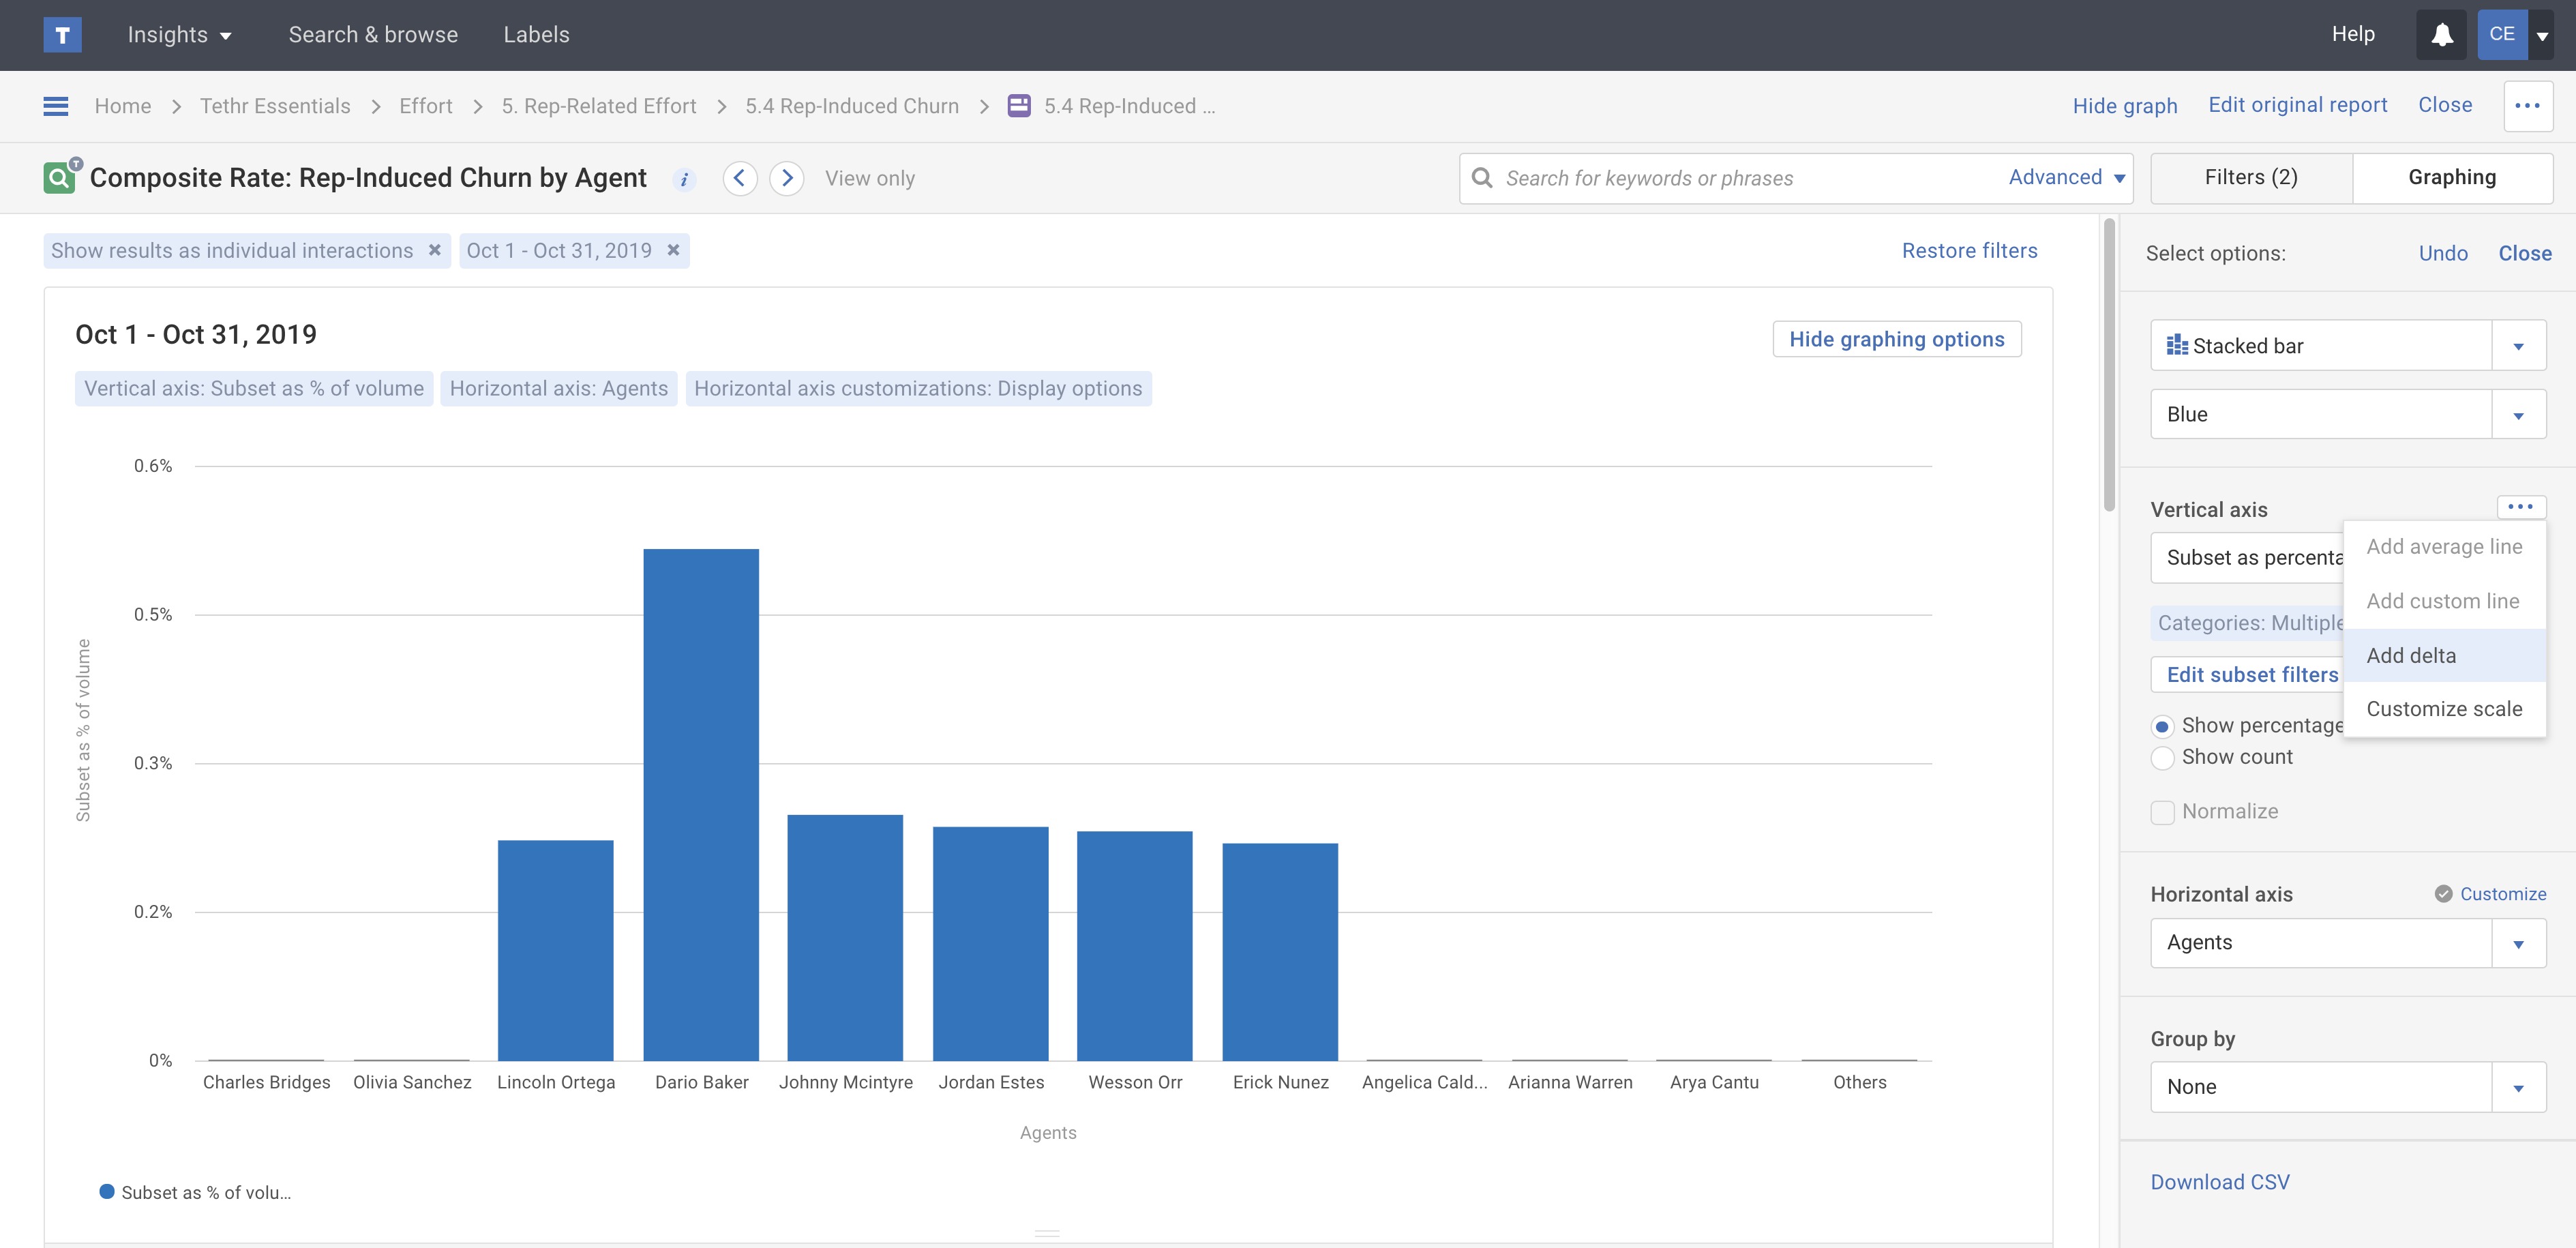
Task: Go to the previous report arrow
Action: point(739,178)
